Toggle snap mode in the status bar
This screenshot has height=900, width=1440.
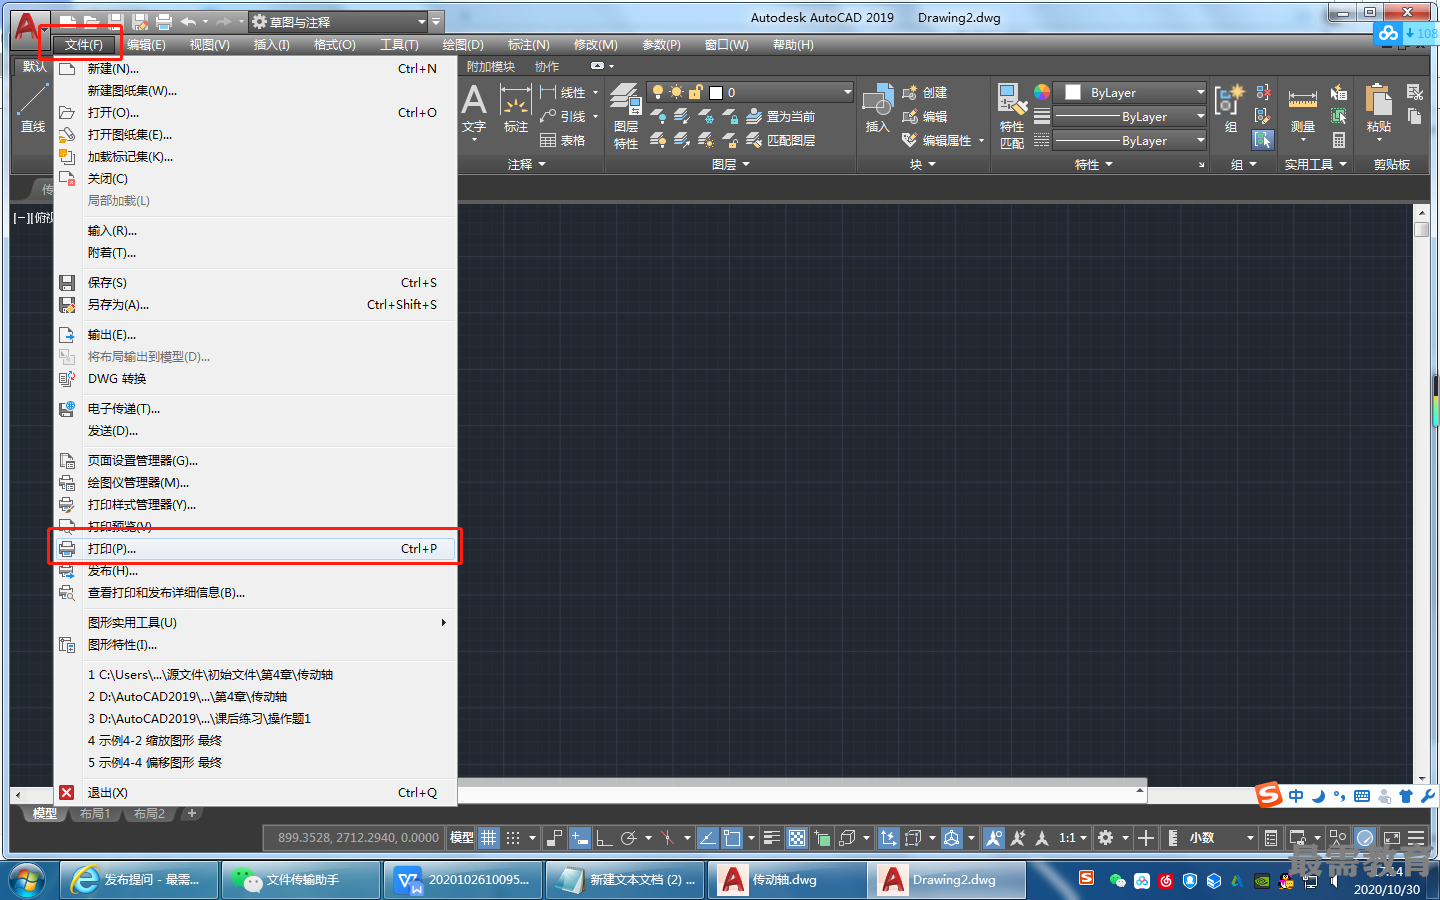(513, 838)
